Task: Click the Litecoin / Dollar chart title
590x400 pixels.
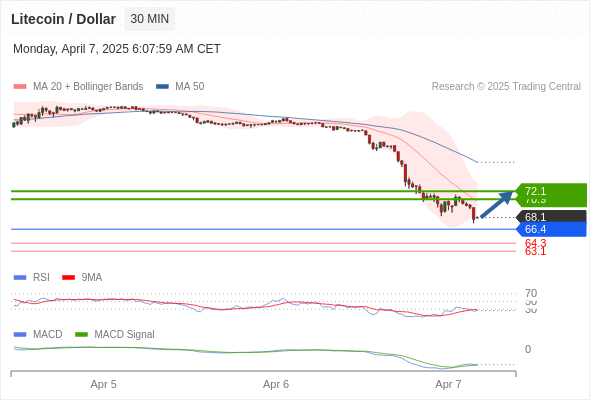Action: point(64,19)
